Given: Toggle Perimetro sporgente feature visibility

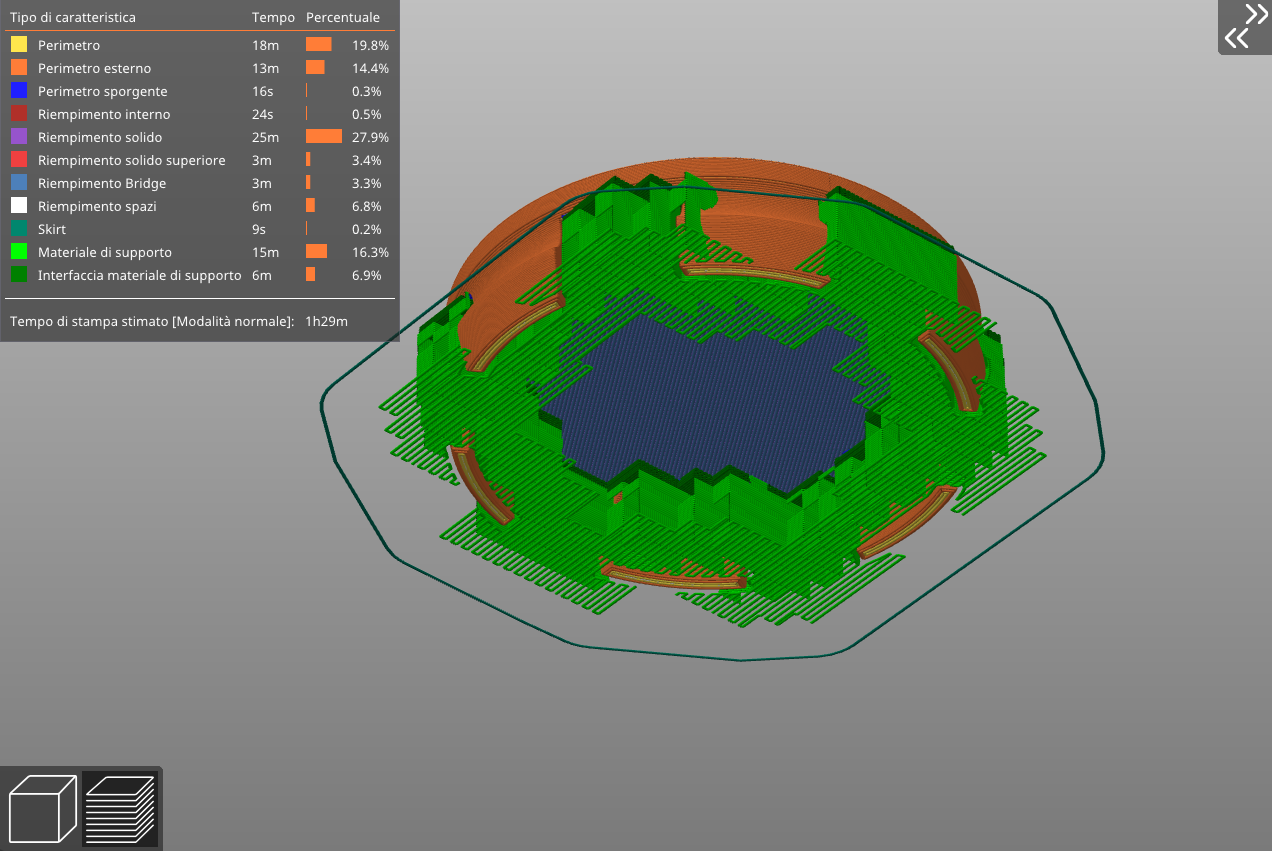Looking at the screenshot, I should [x=199, y=91].
